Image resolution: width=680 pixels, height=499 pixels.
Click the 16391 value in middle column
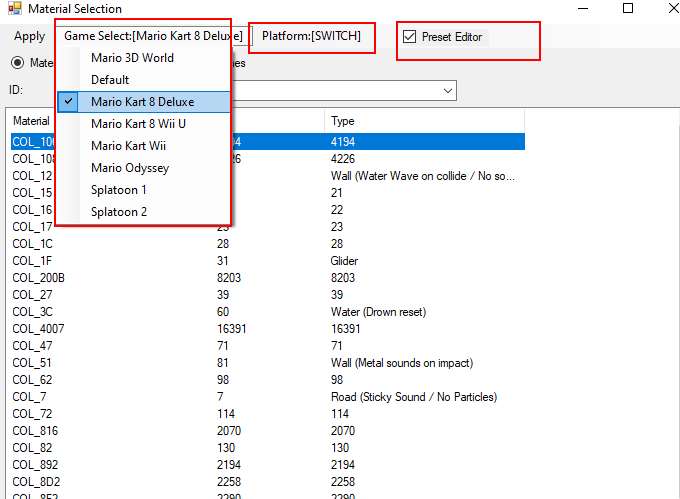[232, 329]
